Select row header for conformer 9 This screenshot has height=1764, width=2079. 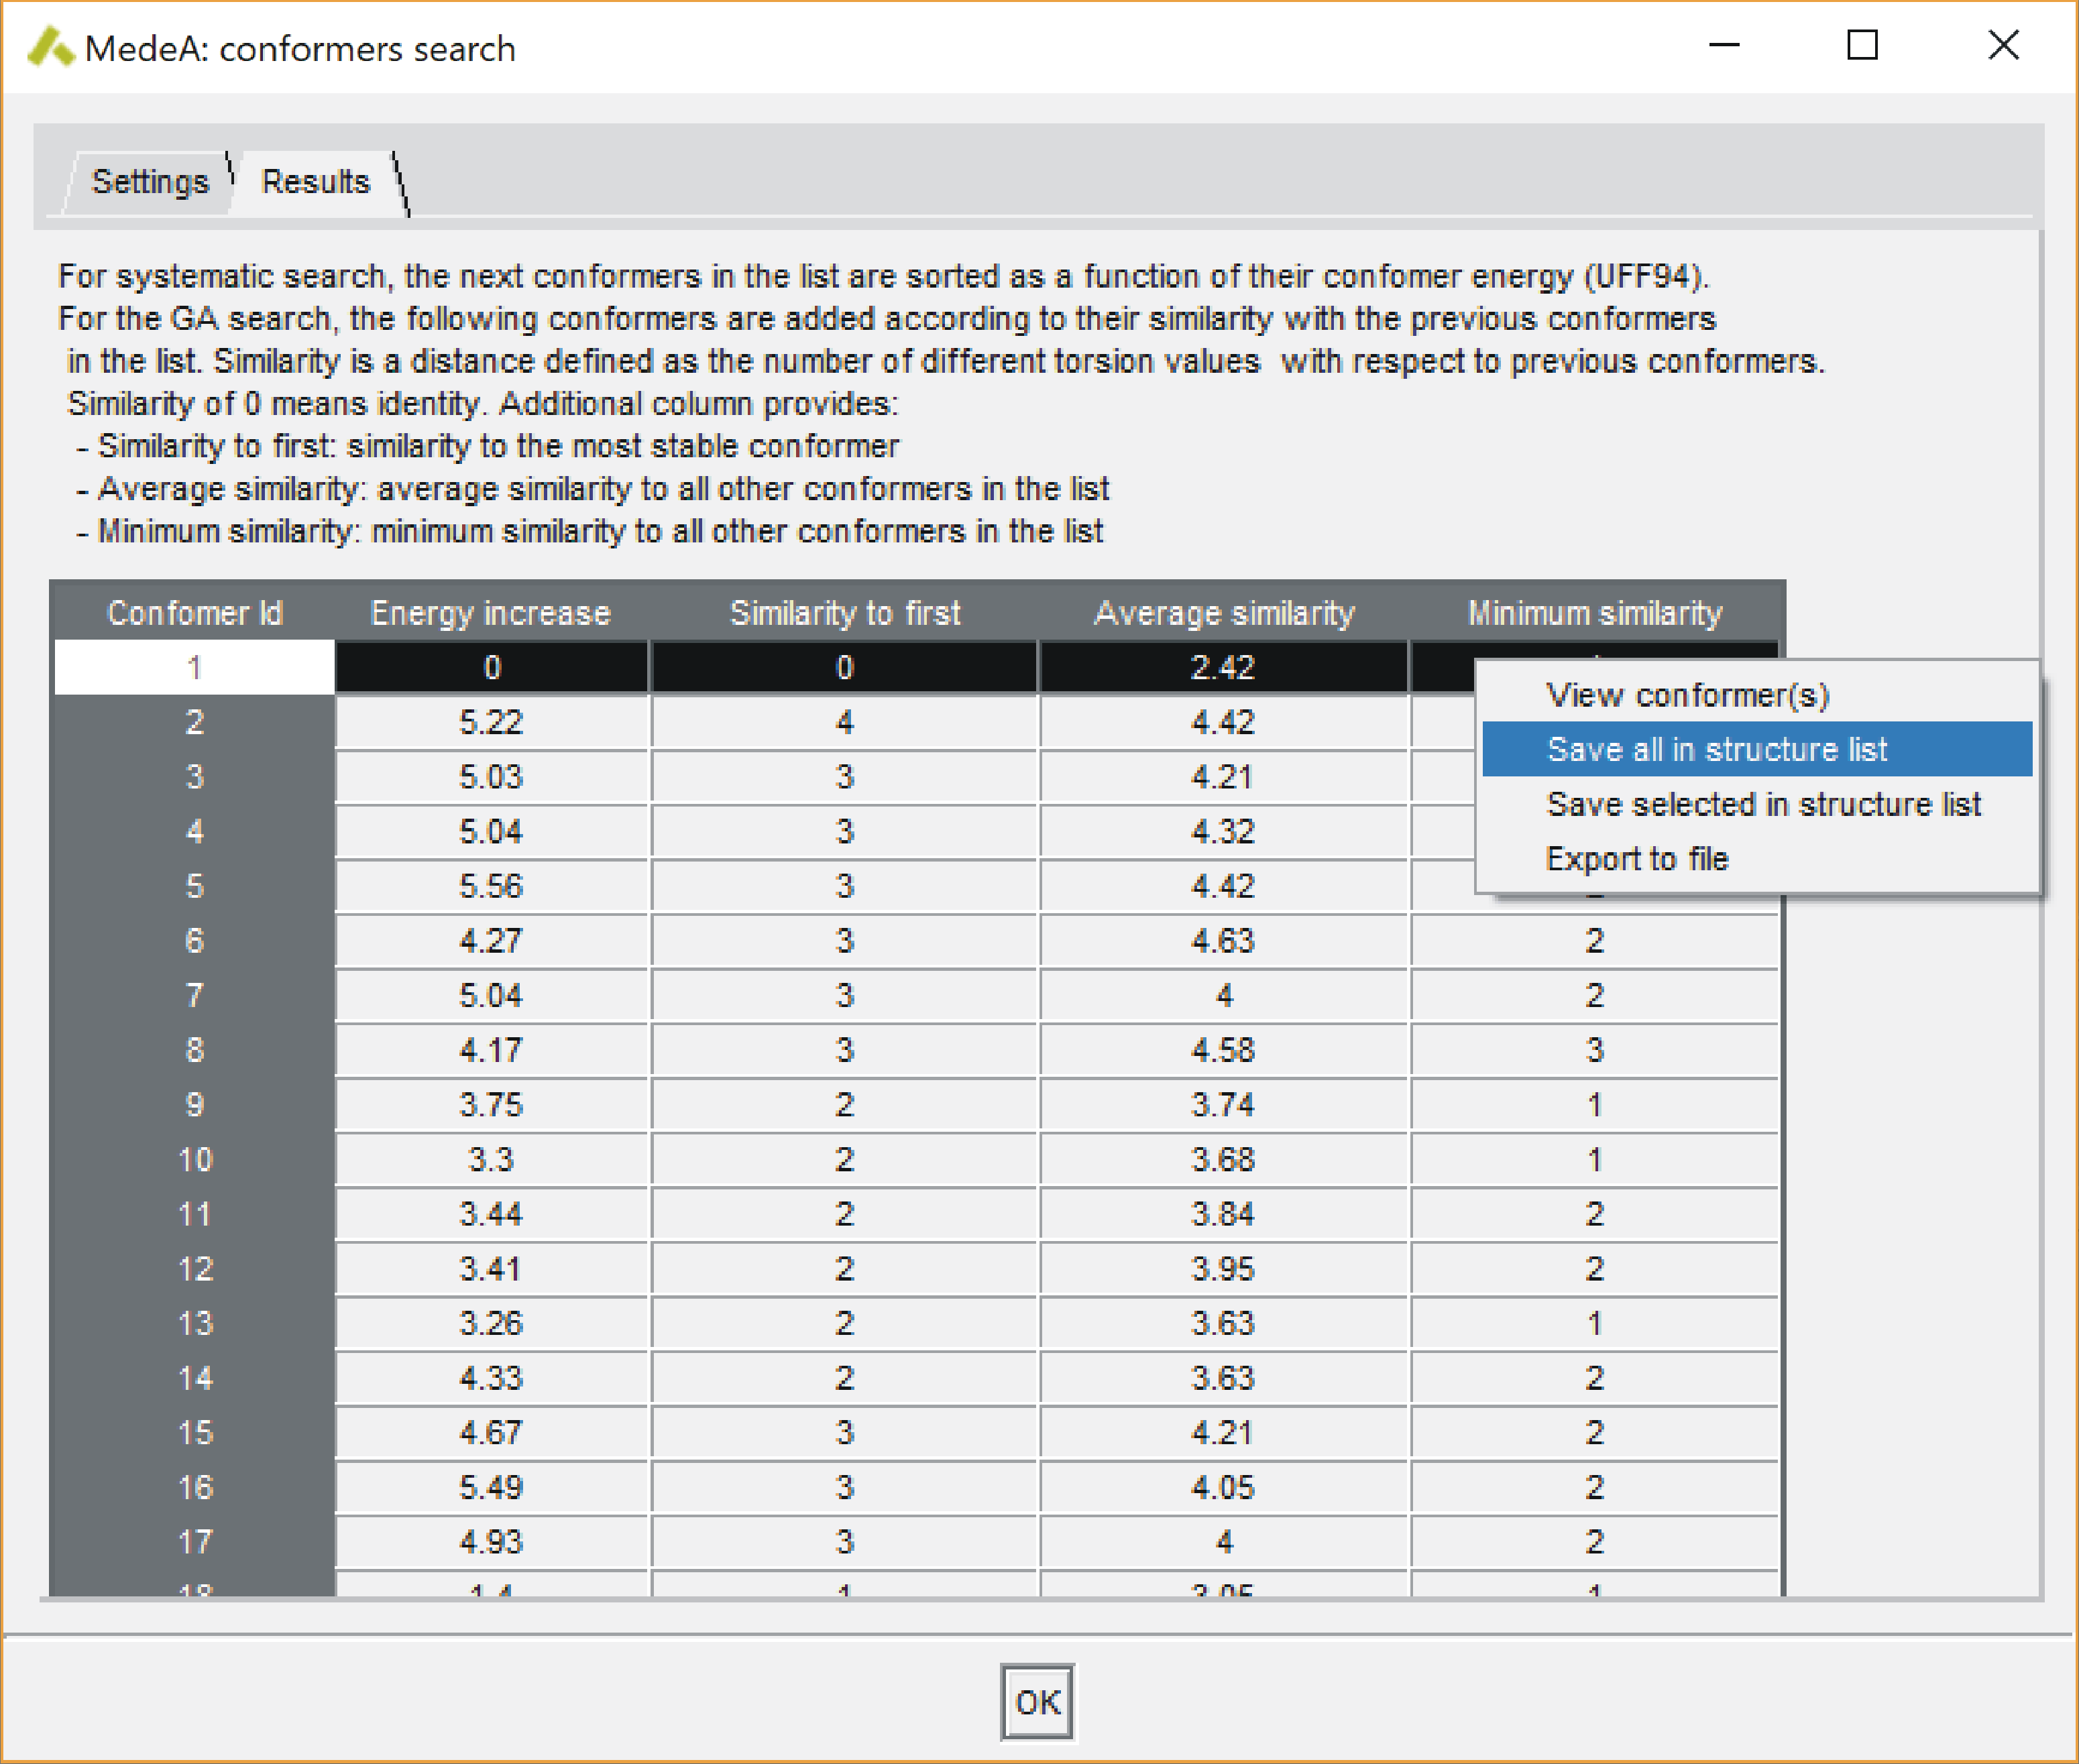(x=194, y=1104)
